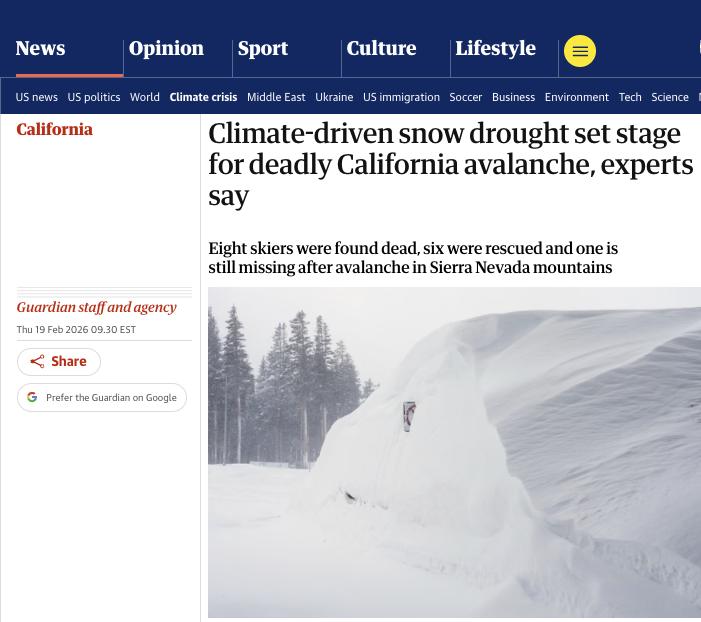Select World in the subnav
This screenshot has width=701, height=622.
pyautogui.click(x=145, y=97)
